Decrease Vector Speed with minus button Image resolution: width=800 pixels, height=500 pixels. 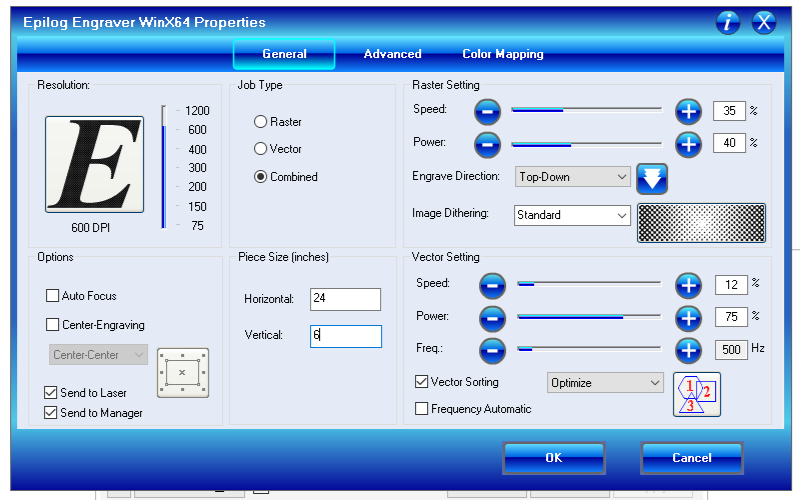point(492,286)
